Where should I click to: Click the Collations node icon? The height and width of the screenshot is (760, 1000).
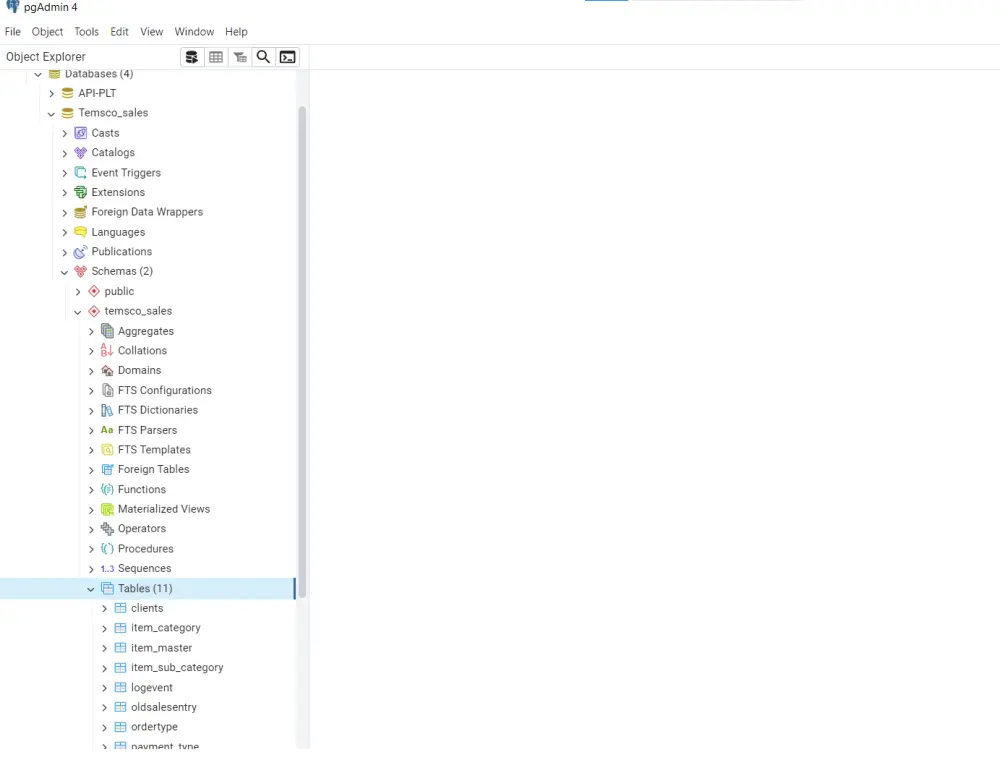tap(107, 351)
